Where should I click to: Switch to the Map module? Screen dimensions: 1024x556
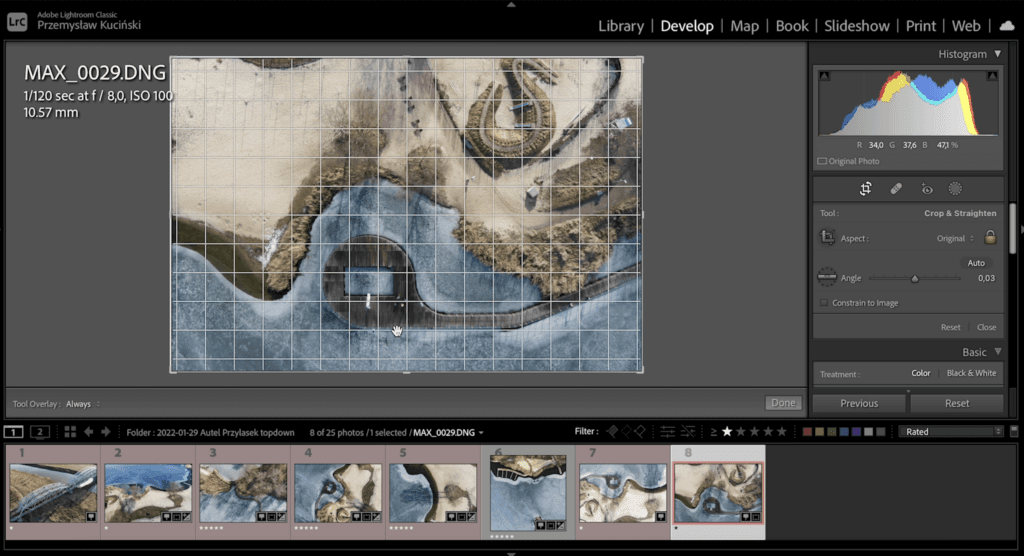pos(744,25)
